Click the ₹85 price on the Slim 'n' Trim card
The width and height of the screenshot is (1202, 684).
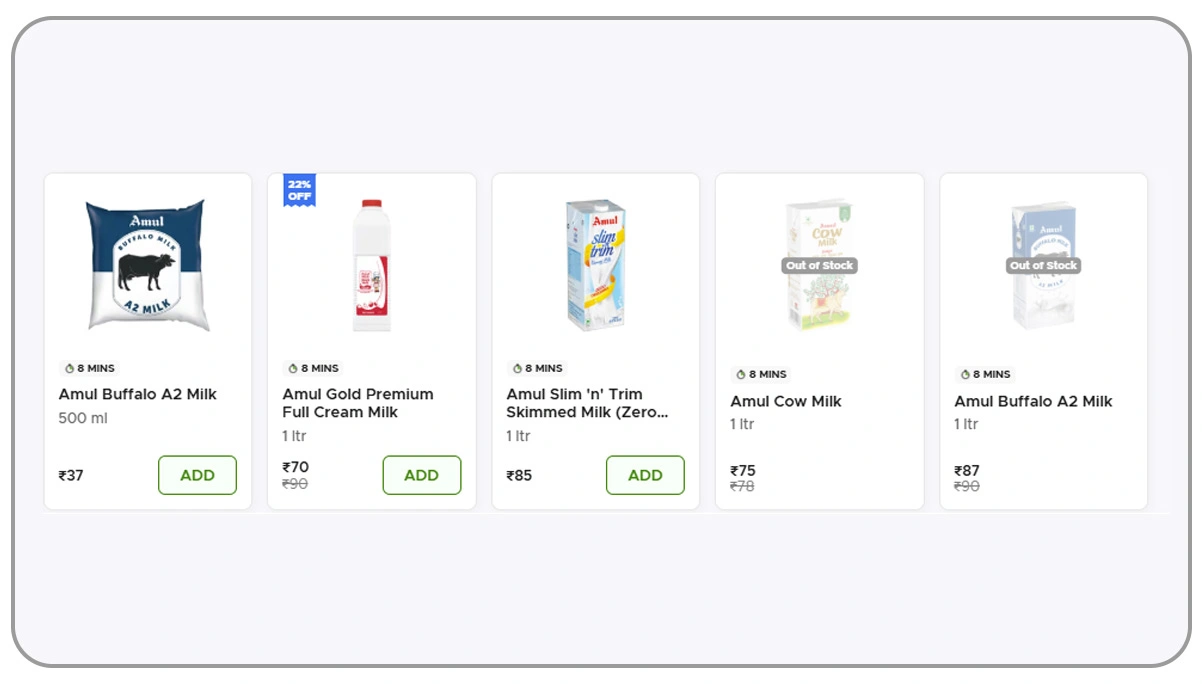[x=519, y=475]
